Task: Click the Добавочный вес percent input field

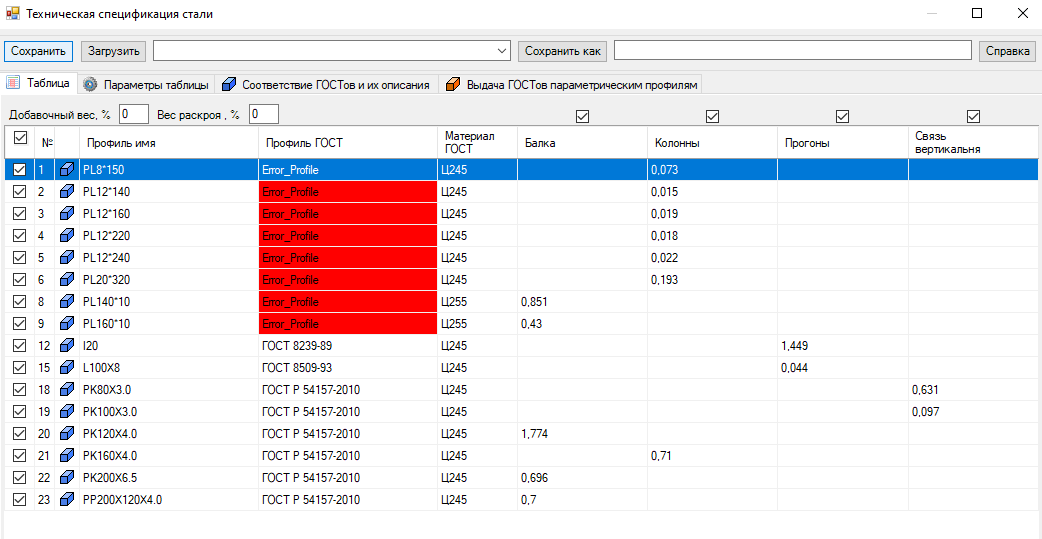Action: 134,115
